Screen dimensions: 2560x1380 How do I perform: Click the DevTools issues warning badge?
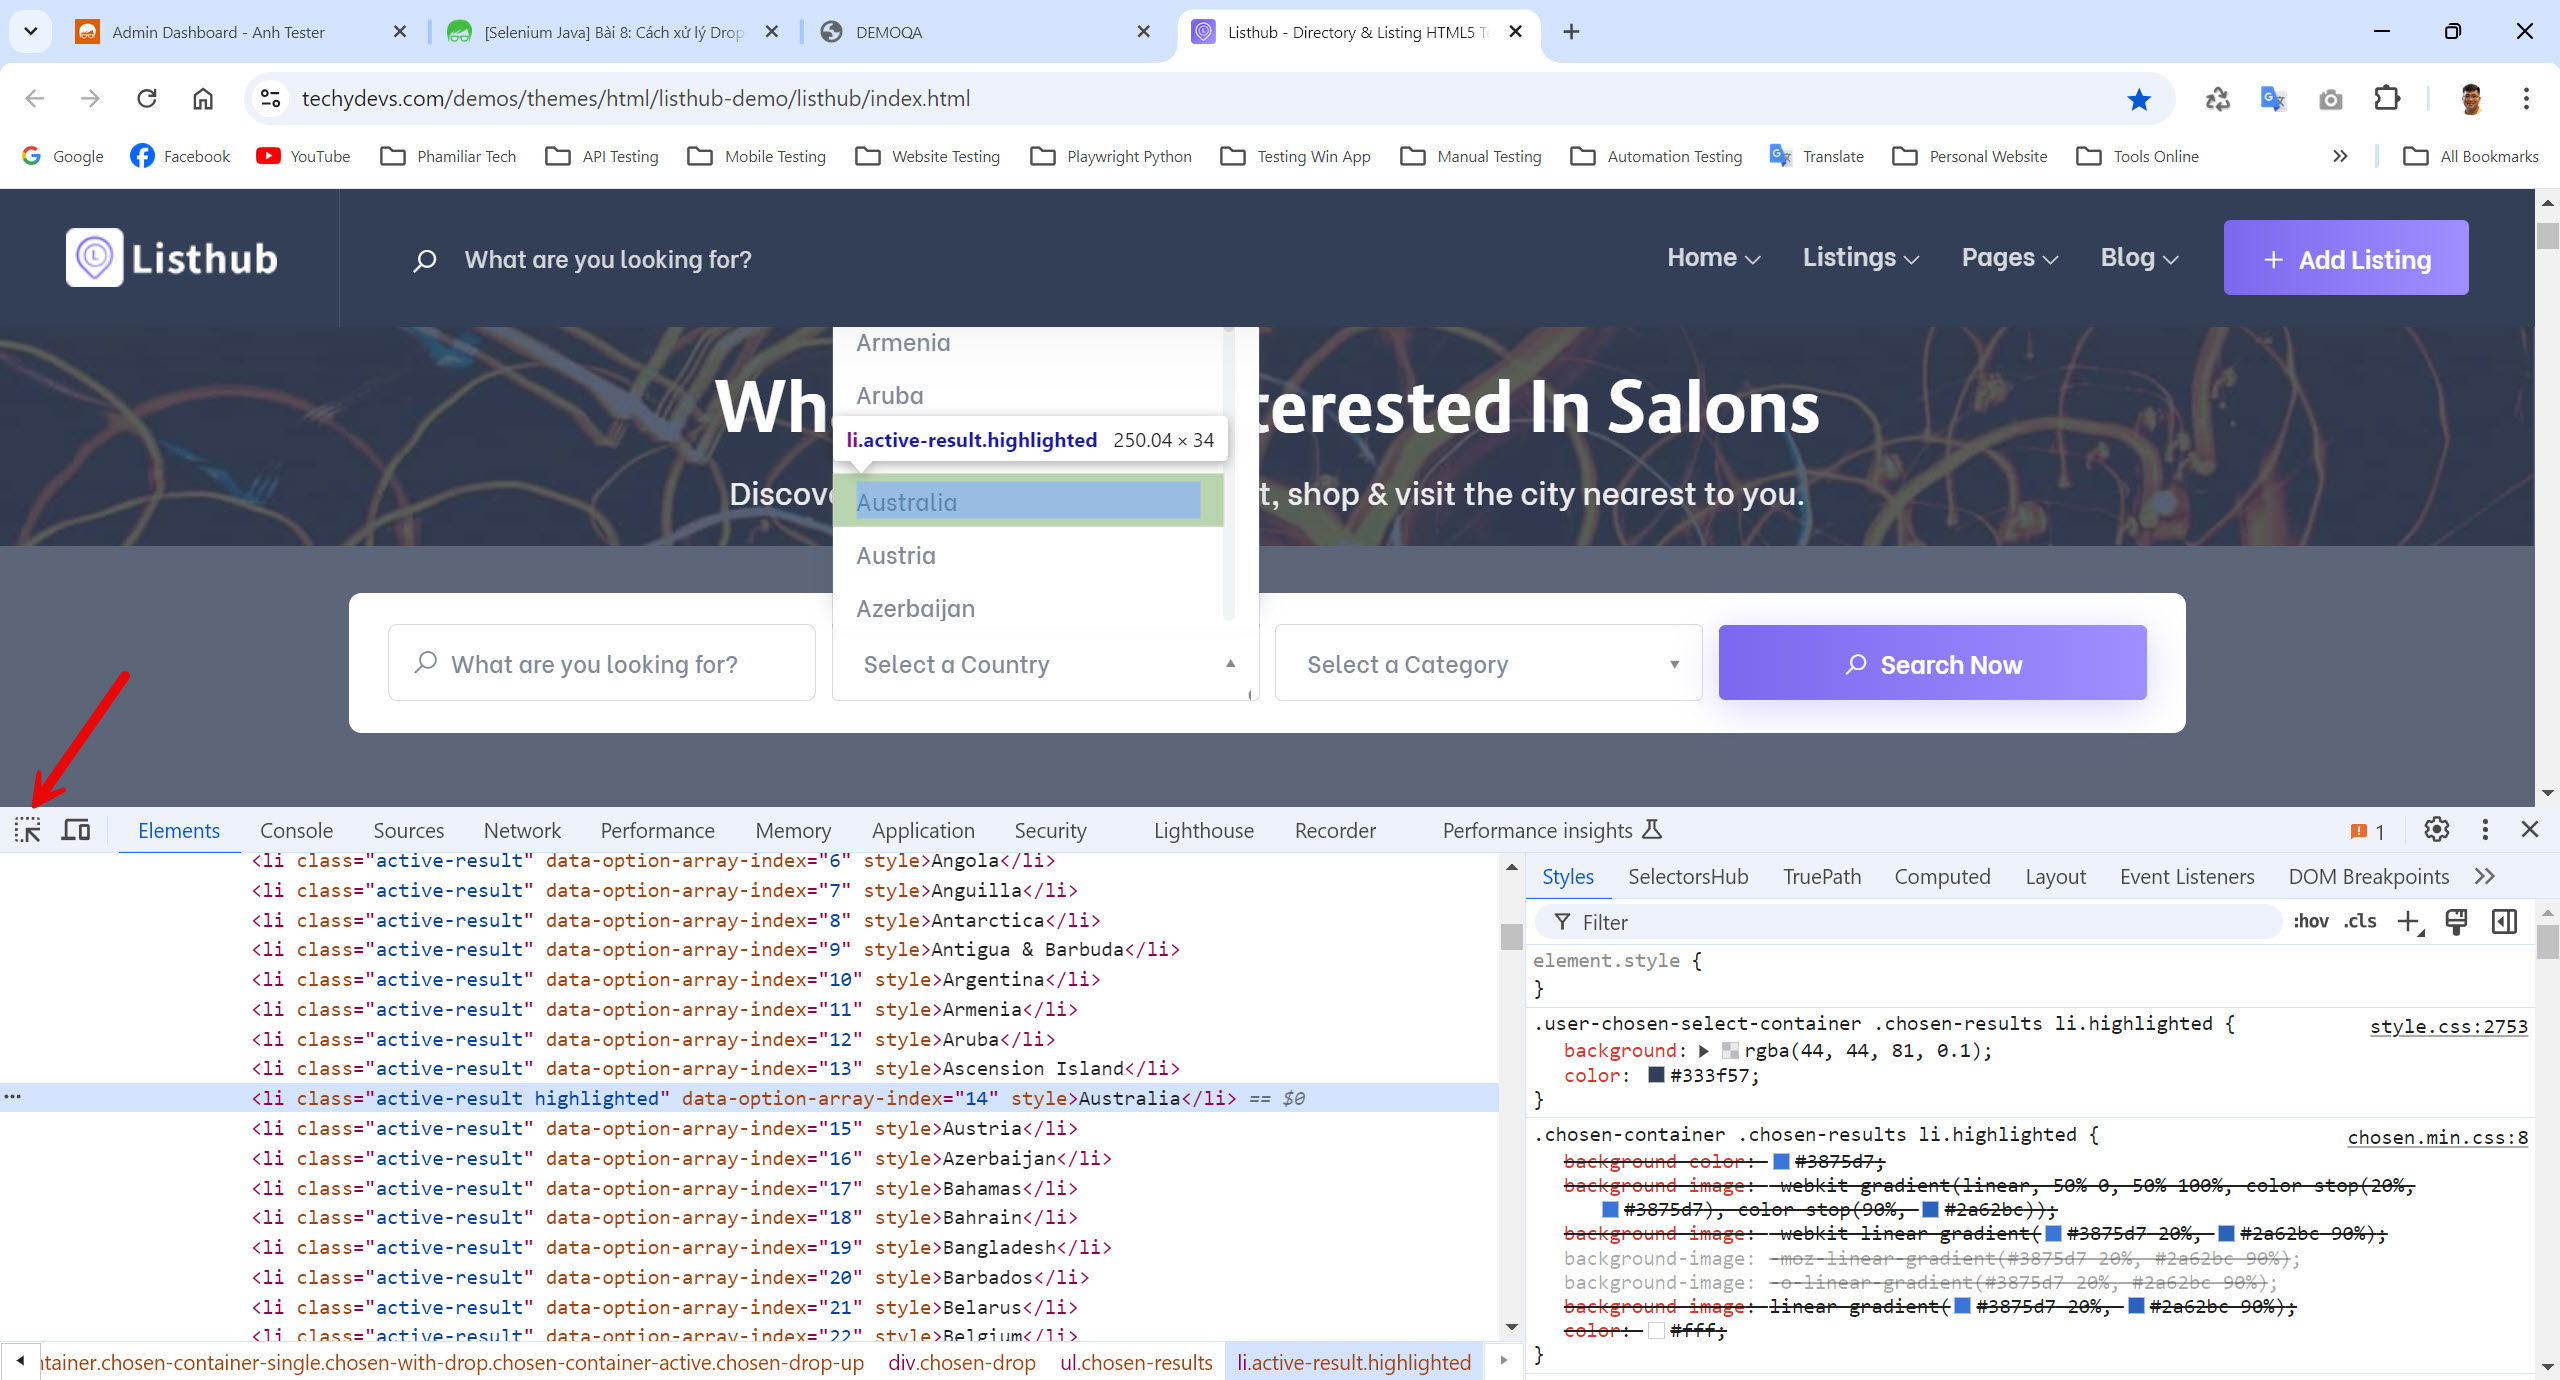pyautogui.click(x=2368, y=831)
